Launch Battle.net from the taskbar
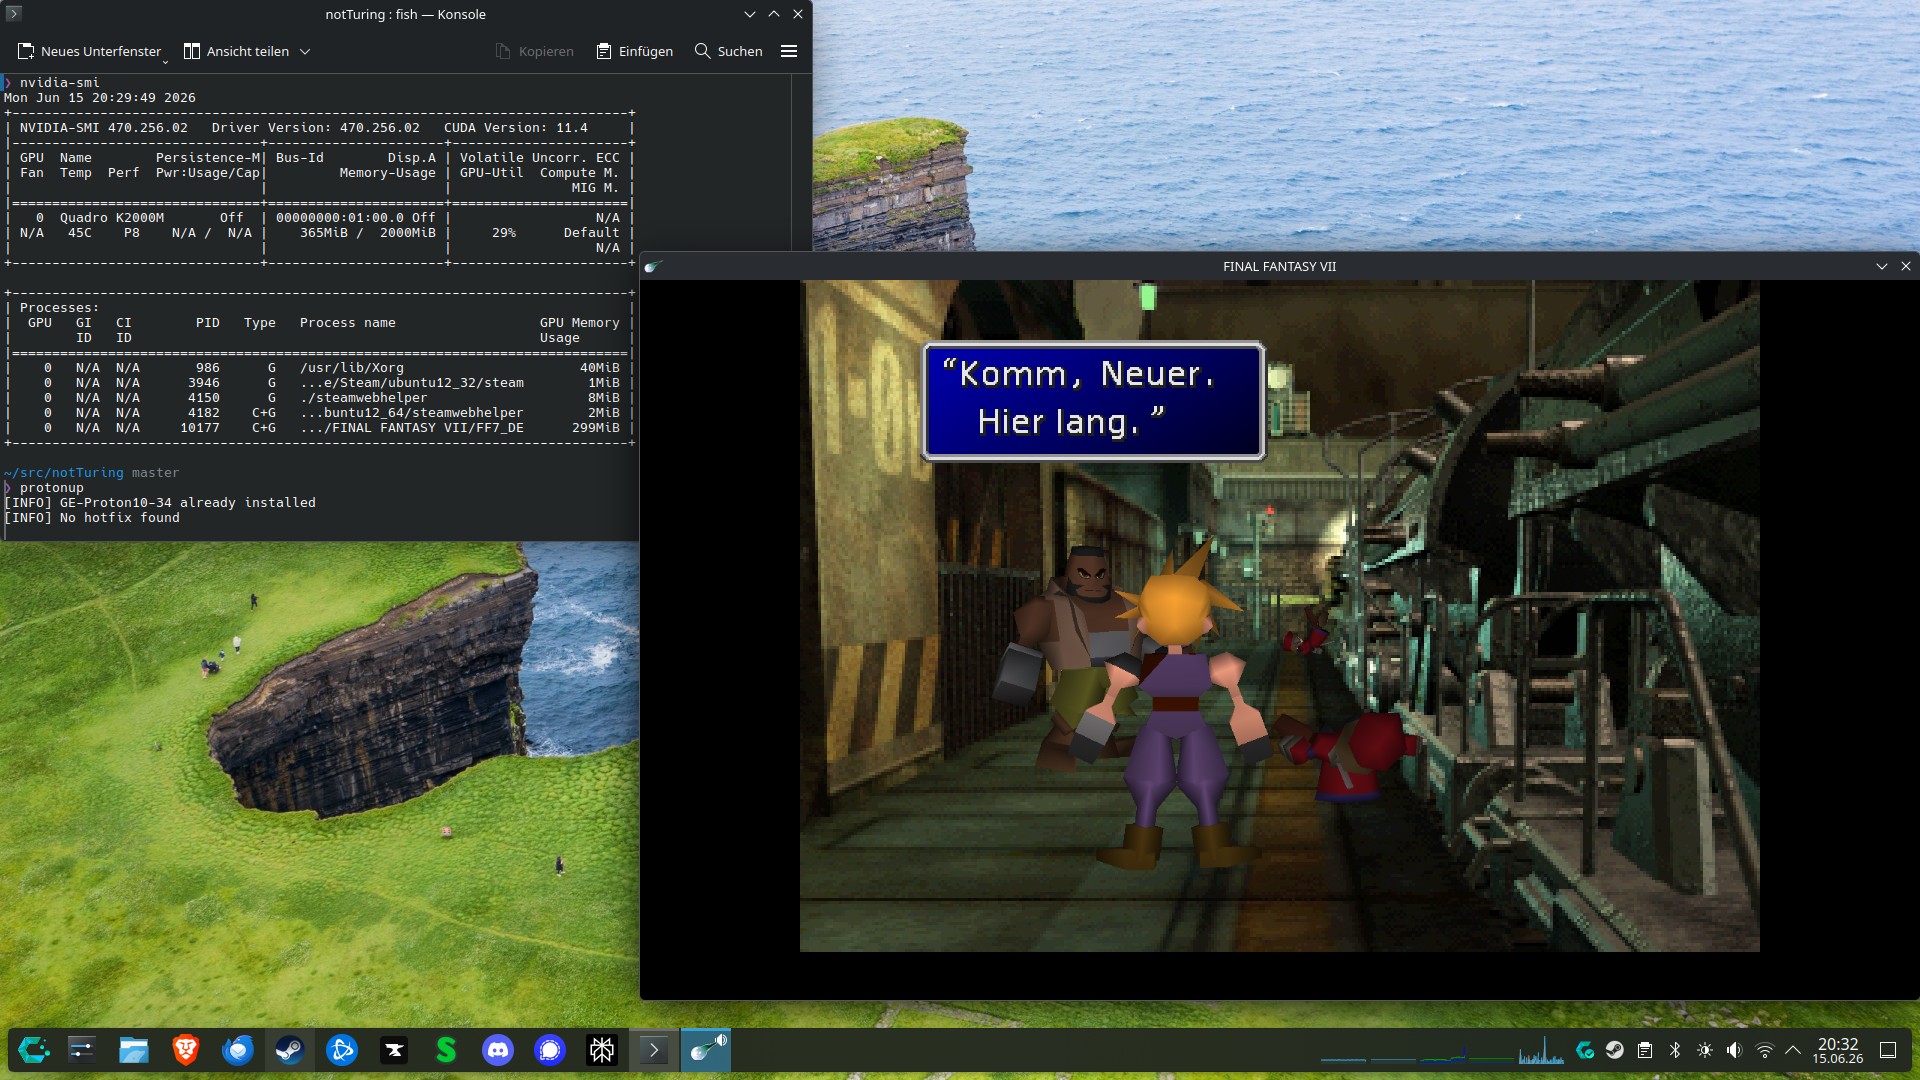This screenshot has width=1920, height=1080. (342, 1050)
